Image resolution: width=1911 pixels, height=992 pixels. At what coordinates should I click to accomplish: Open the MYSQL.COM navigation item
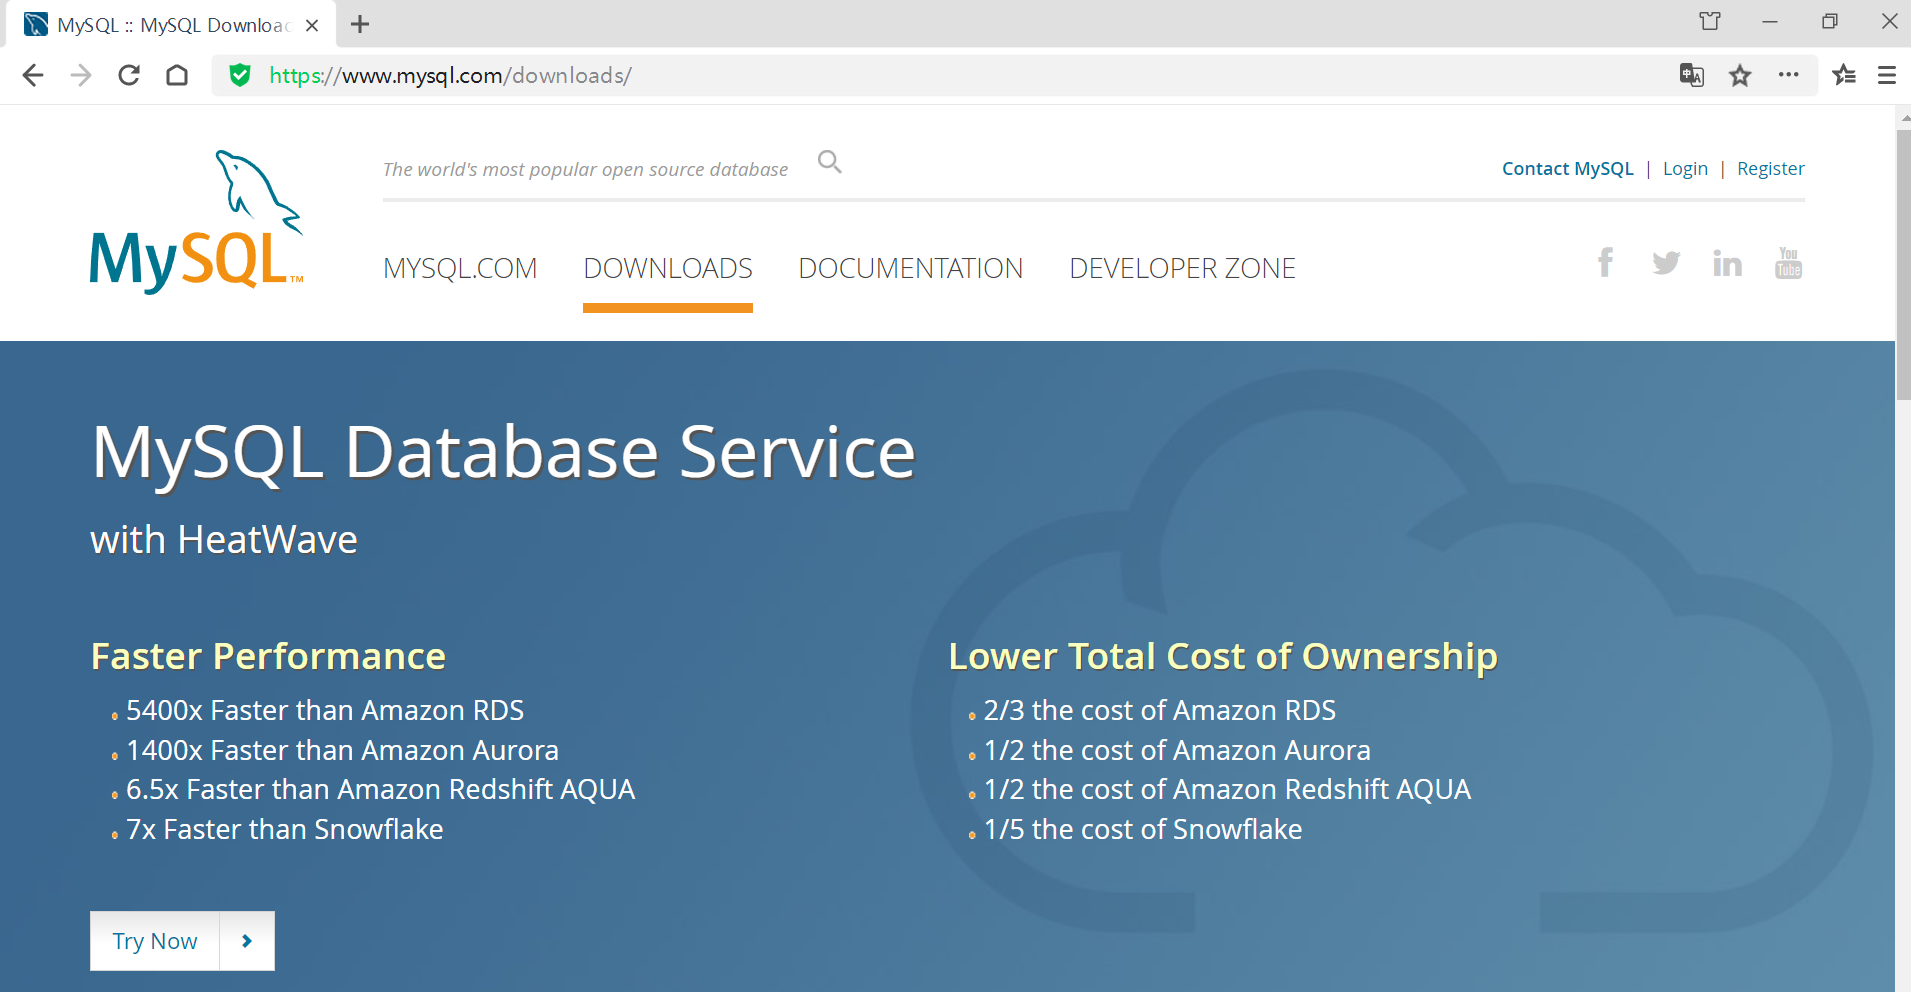(x=460, y=268)
